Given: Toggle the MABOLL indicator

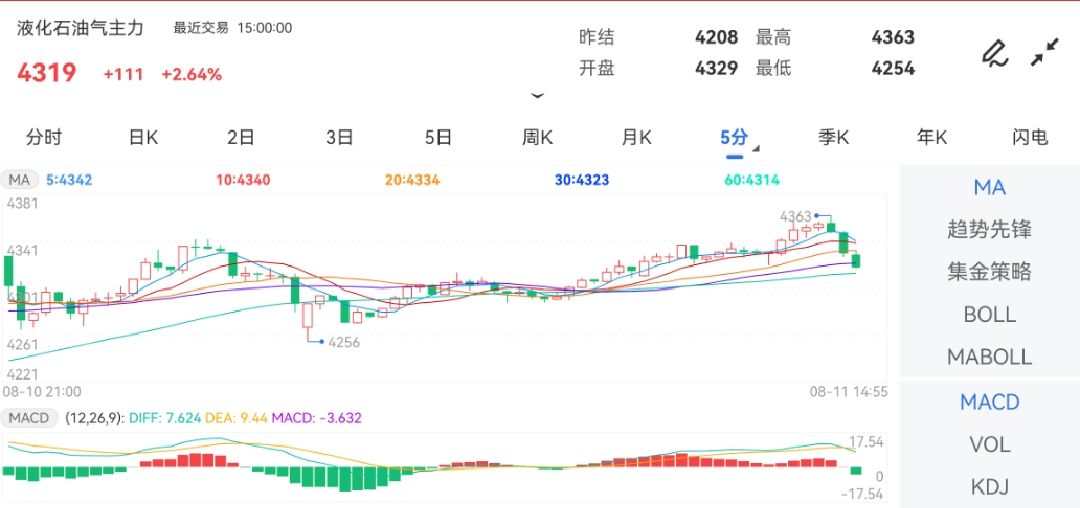Looking at the screenshot, I should coord(989,357).
